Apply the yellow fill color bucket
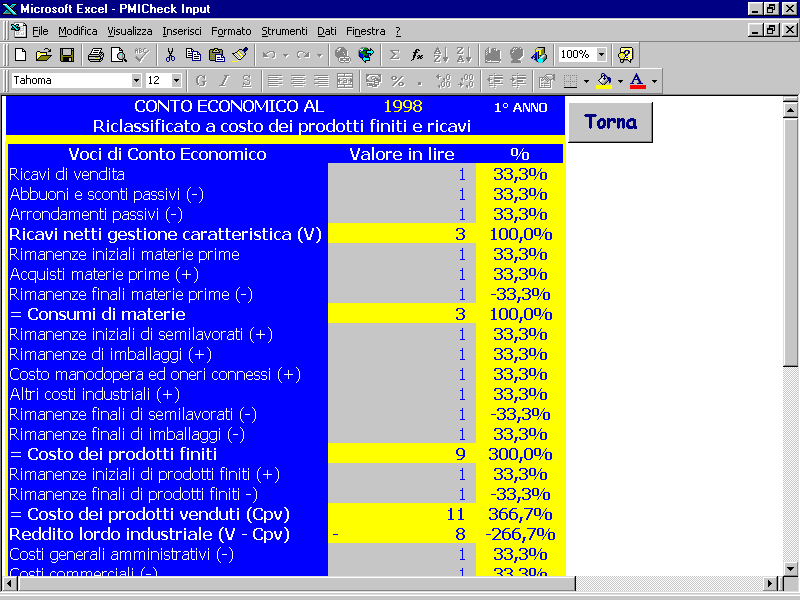800x600 pixels. [x=605, y=81]
